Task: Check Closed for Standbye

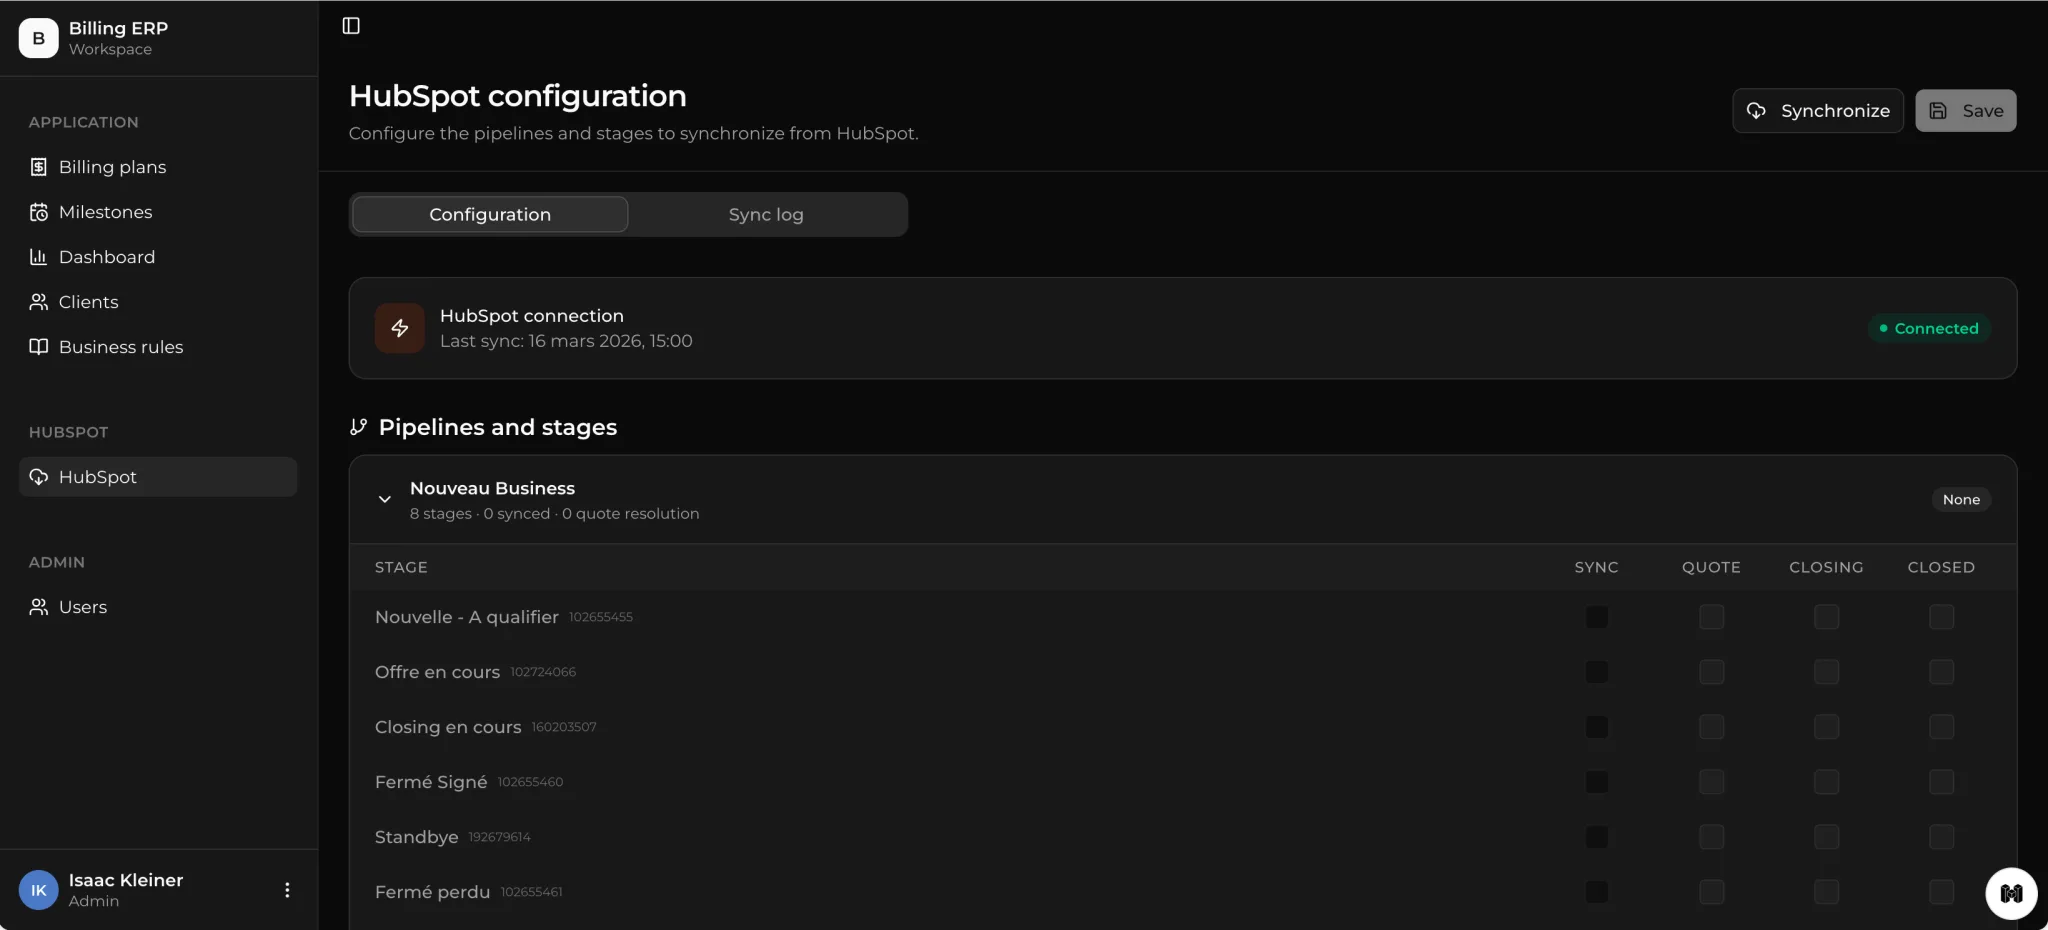Action: click(x=1942, y=837)
